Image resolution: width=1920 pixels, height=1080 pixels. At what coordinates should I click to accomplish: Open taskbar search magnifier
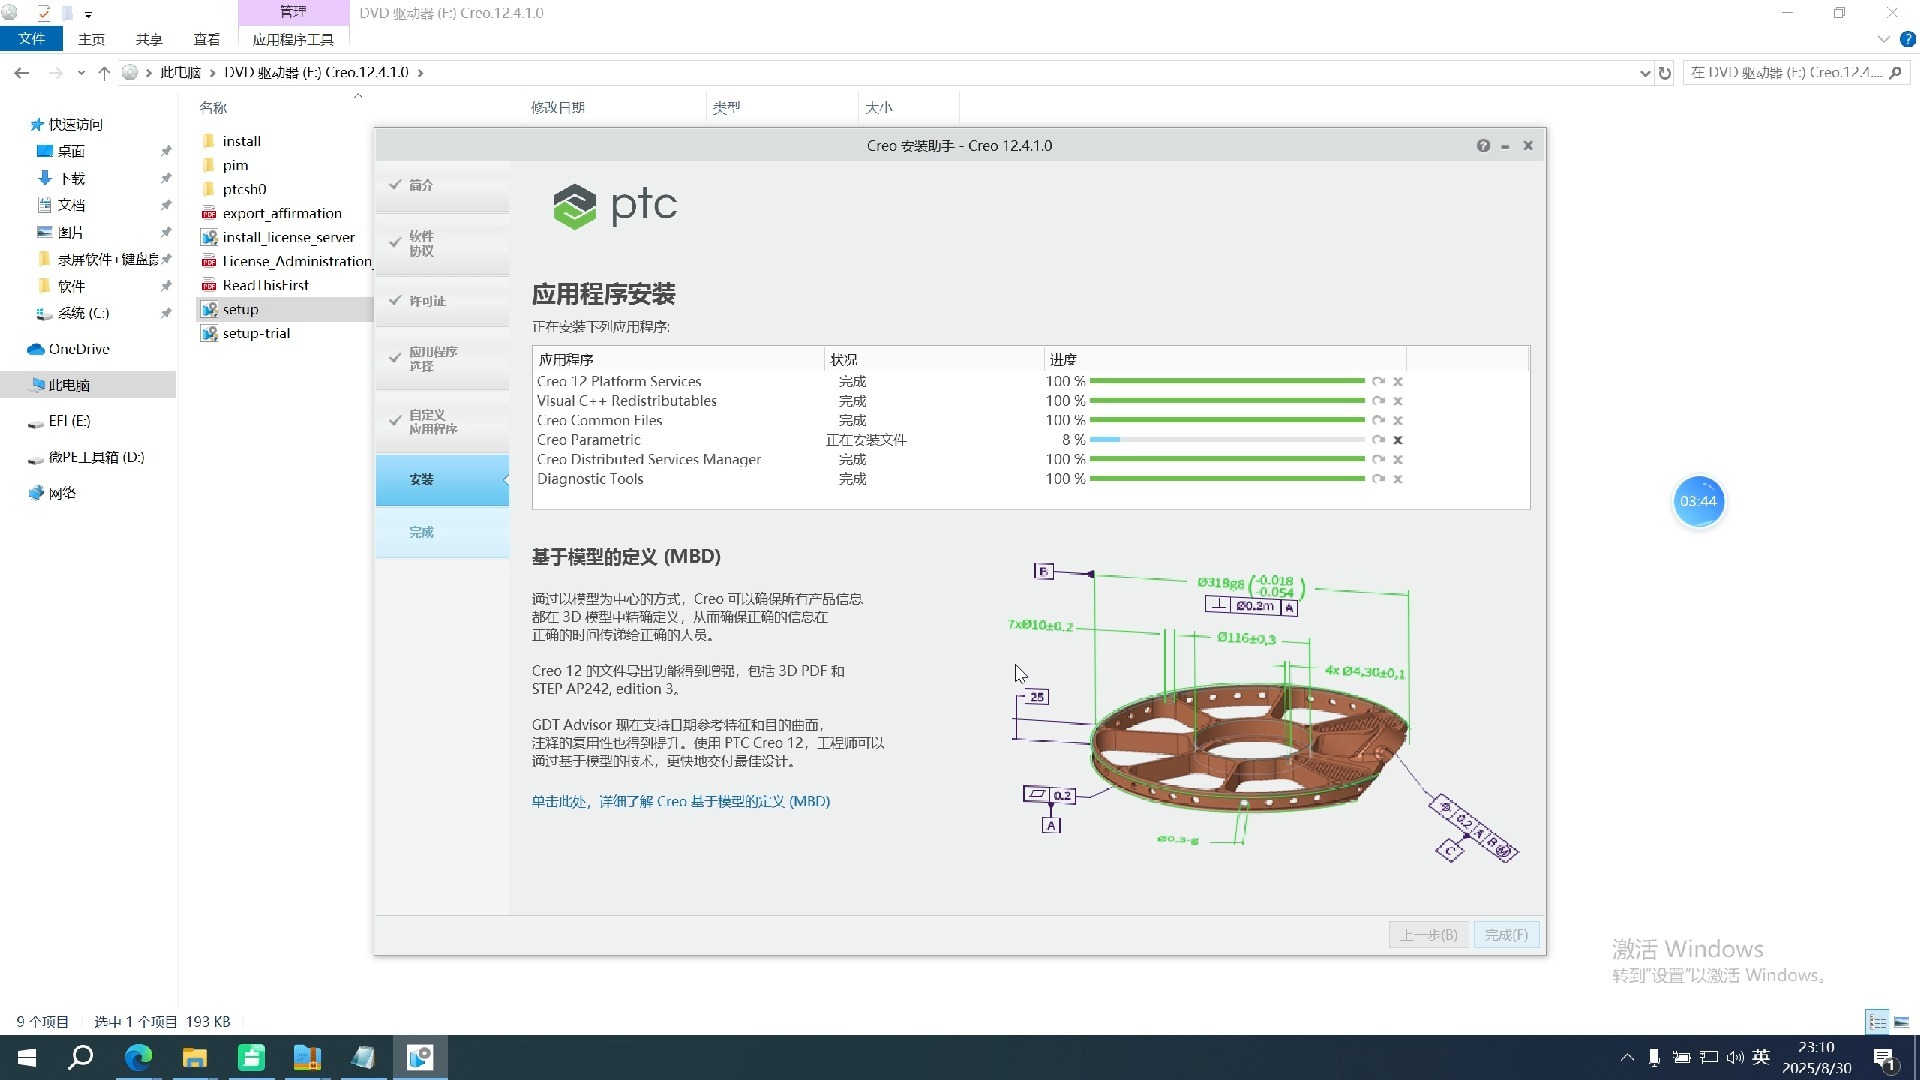(x=81, y=1057)
